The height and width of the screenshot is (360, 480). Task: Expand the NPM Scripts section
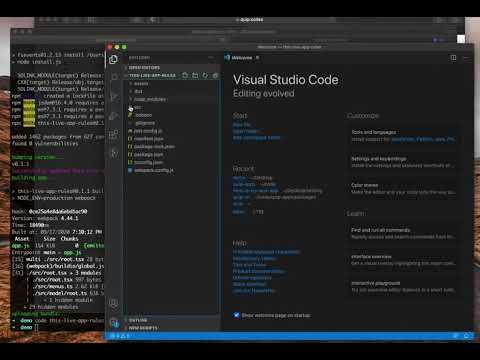coord(173,328)
